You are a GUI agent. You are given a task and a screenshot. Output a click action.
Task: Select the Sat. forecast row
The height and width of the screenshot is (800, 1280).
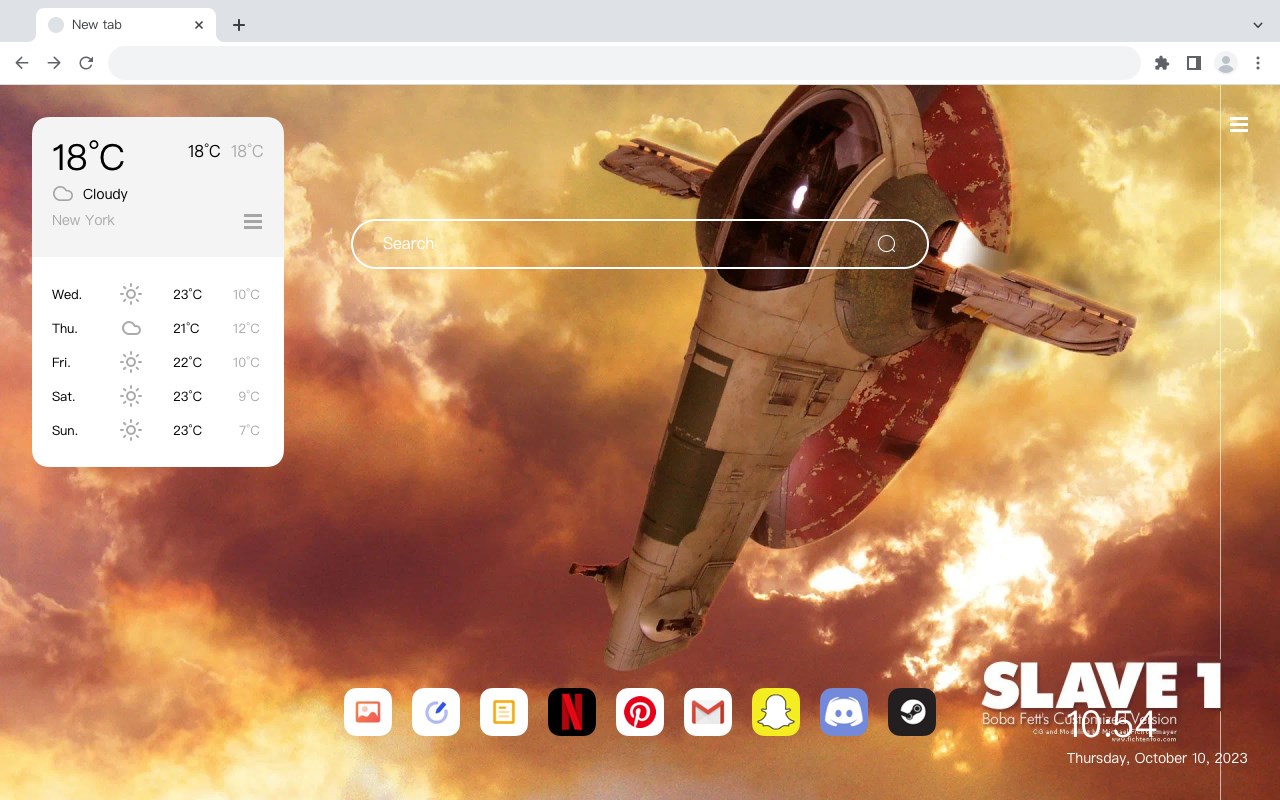click(158, 396)
